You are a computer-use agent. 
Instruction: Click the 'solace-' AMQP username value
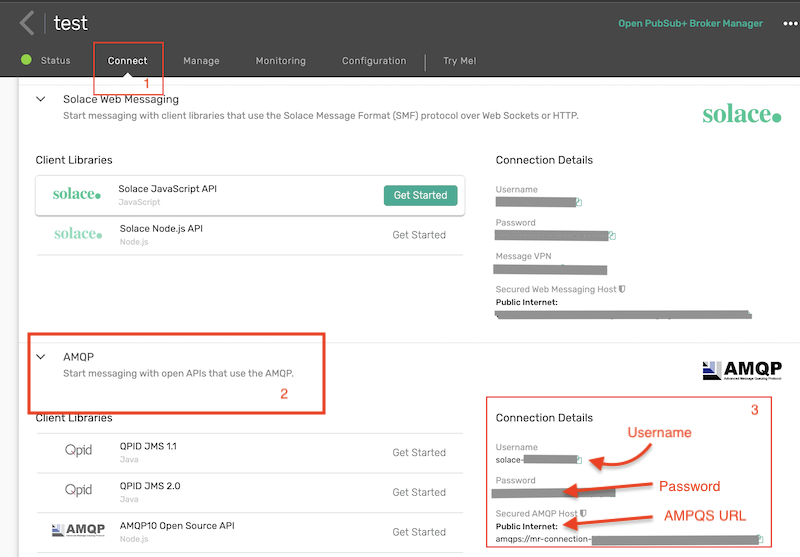click(x=509, y=460)
